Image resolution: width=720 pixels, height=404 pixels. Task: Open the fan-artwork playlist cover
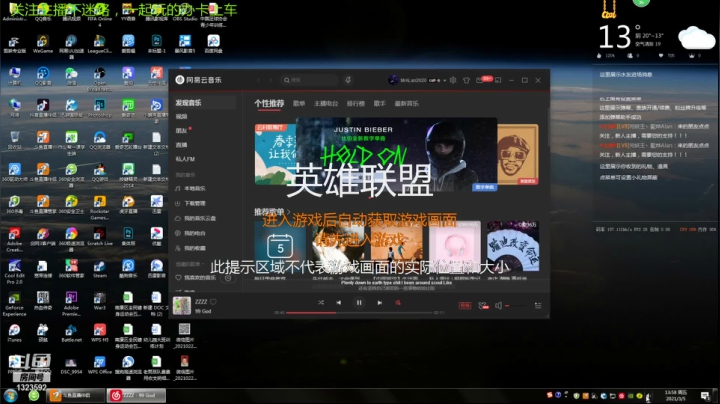pos(513,247)
